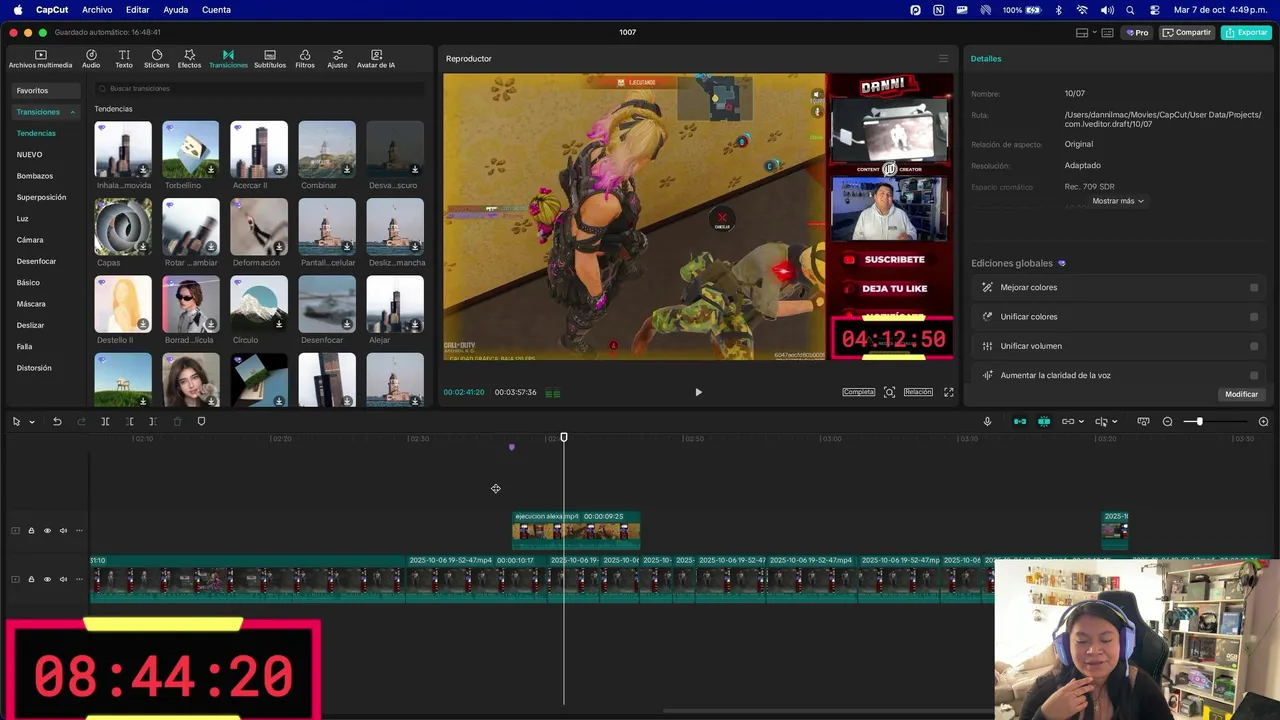Open the Audio tab icon

(91, 55)
